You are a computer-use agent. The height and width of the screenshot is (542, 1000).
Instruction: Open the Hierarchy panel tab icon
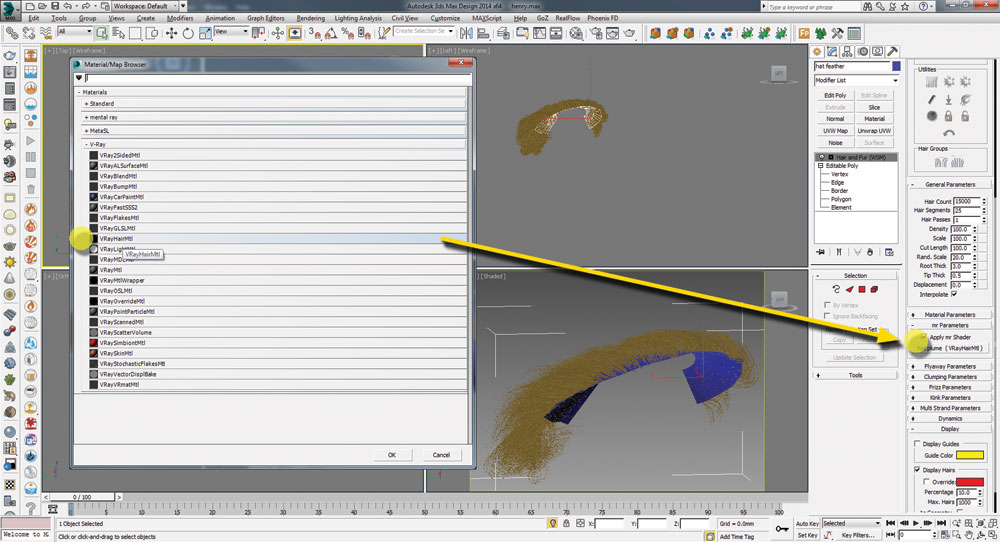pos(847,52)
